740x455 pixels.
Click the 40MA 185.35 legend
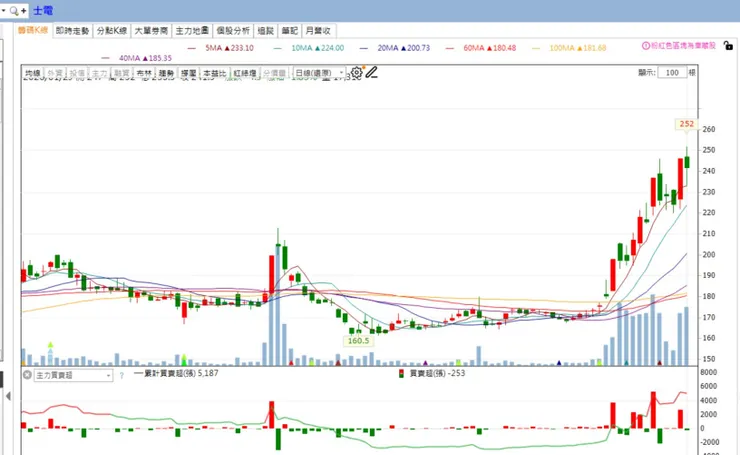point(145,58)
